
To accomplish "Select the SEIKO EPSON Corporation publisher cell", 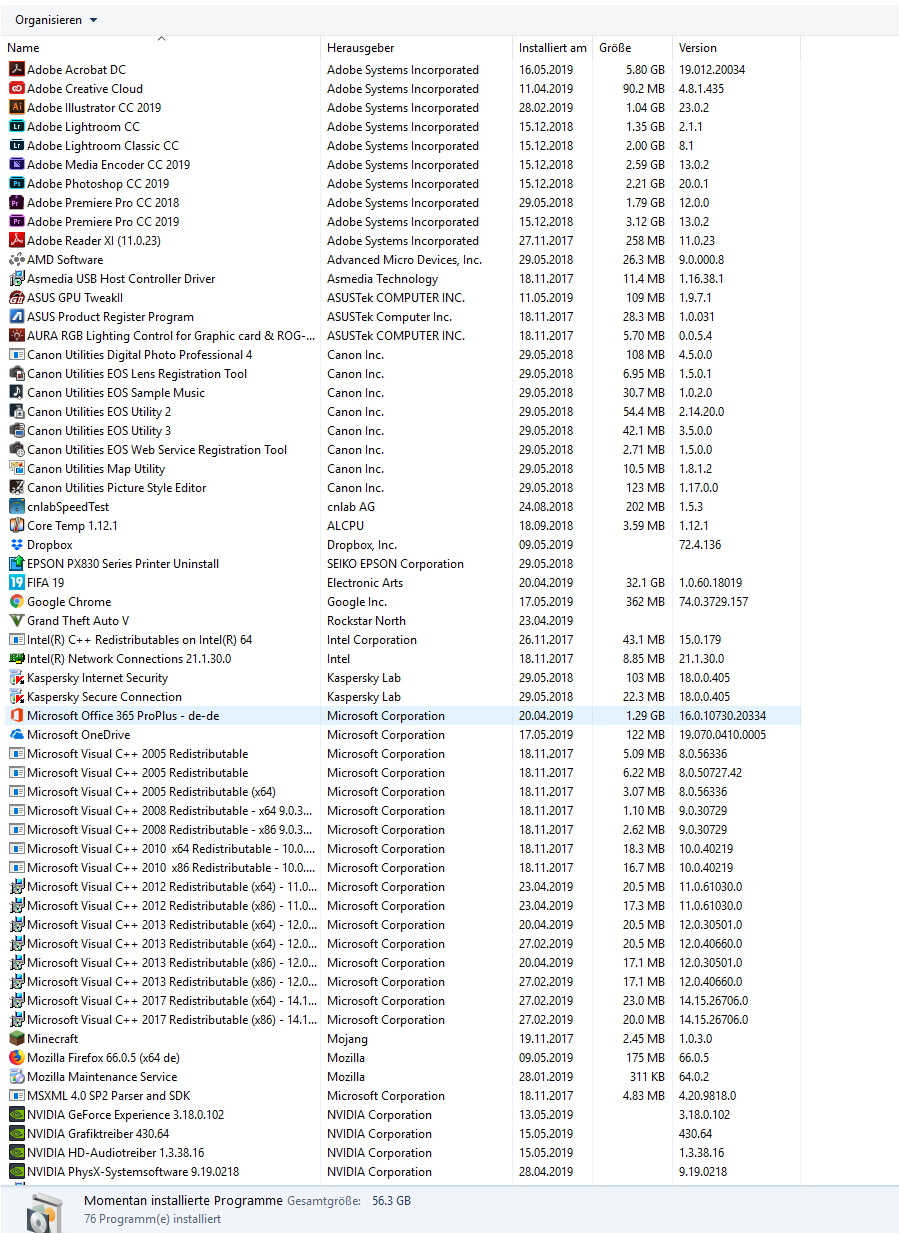I will point(395,564).
